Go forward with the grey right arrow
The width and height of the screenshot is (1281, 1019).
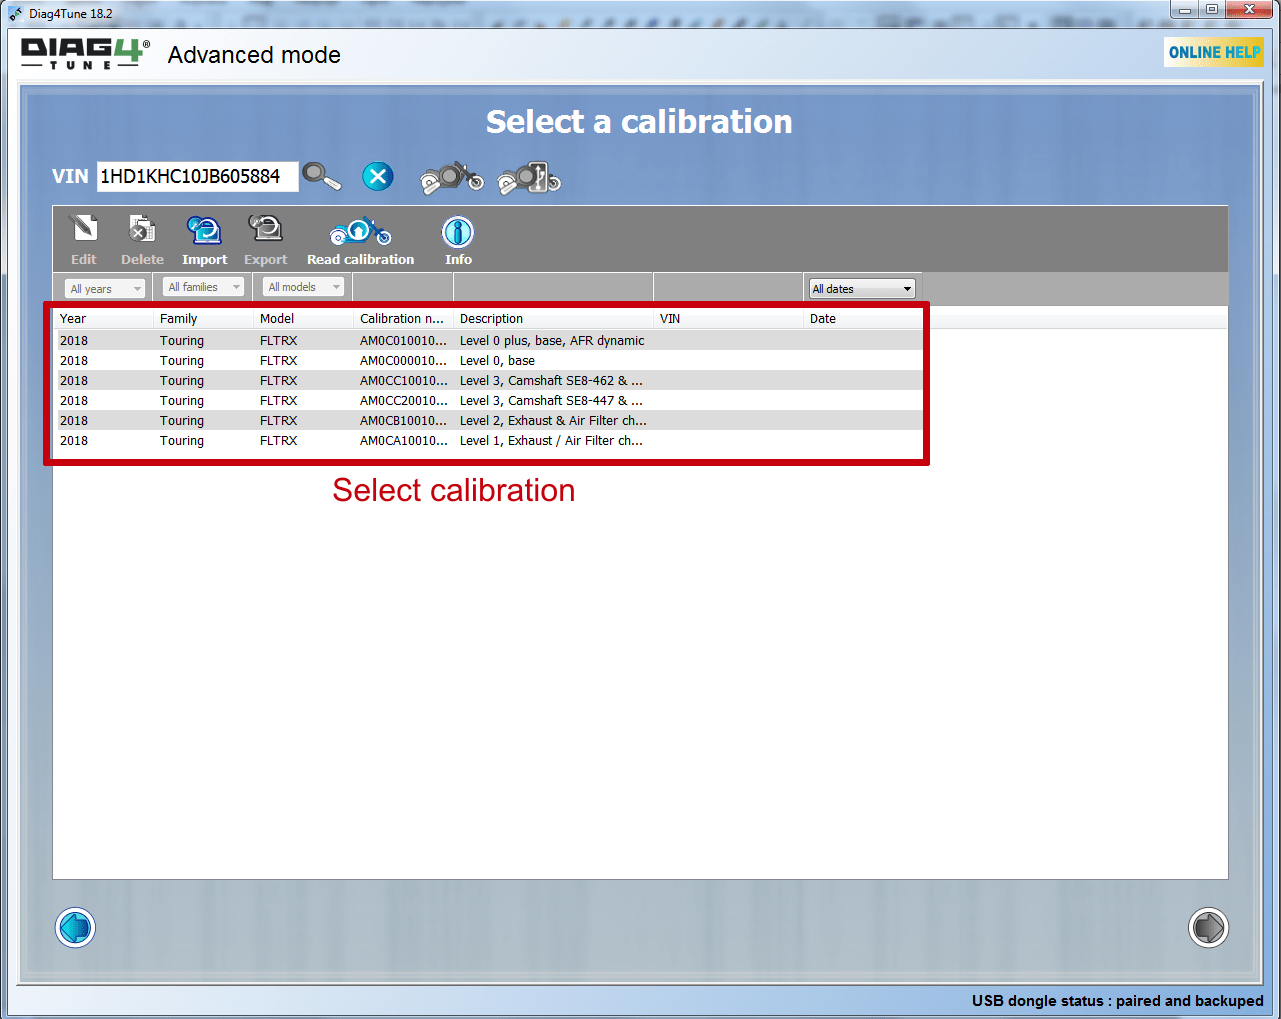coord(1208,928)
